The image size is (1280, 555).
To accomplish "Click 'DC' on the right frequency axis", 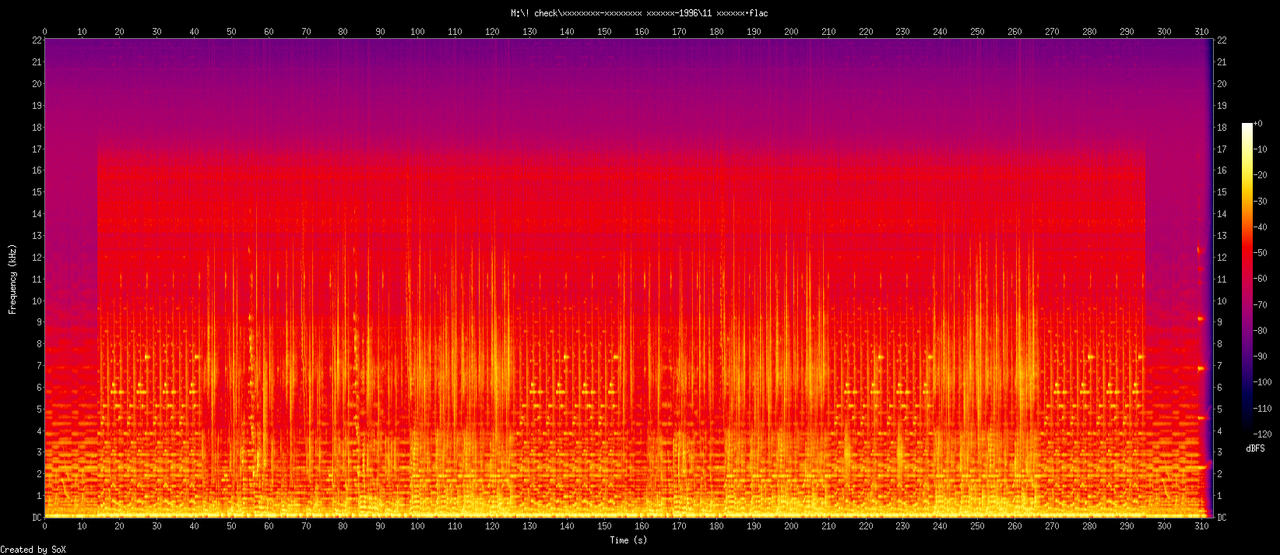I will coord(1223,517).
